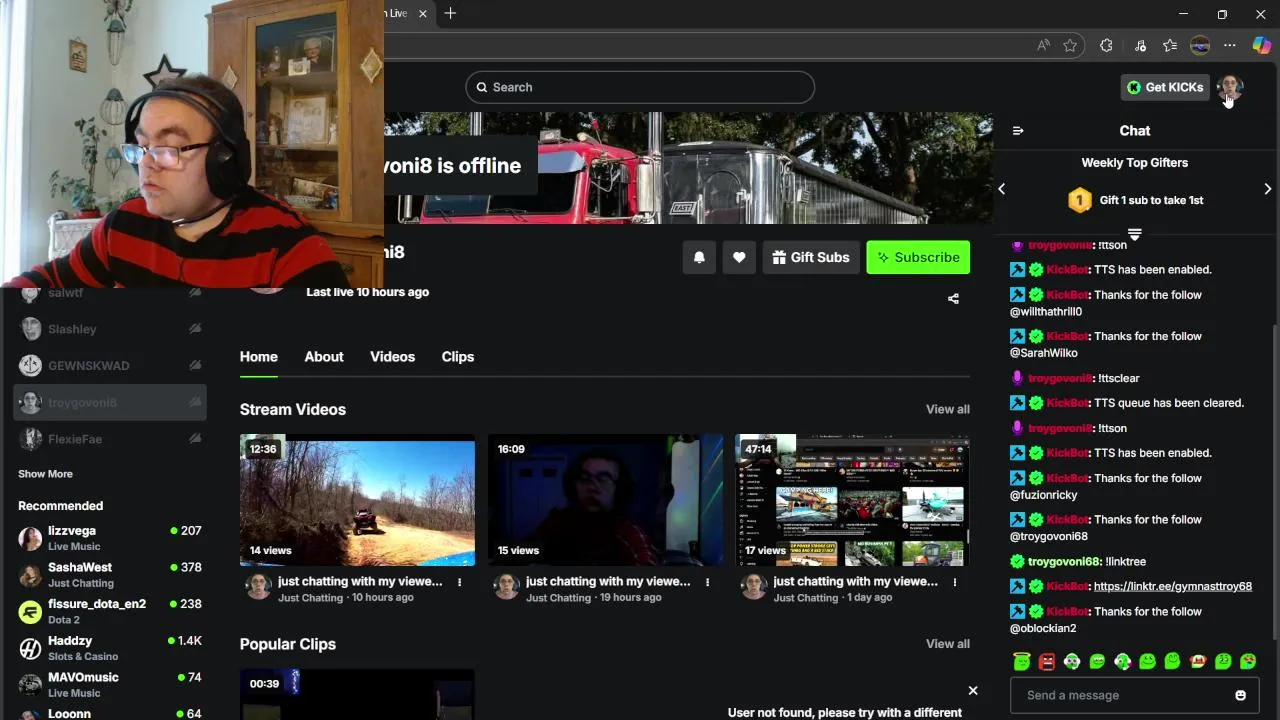Switch to the Videos tab
The height and width of the screenshot is (720, 1280).
pyautogui.click(x=392, y=357)
